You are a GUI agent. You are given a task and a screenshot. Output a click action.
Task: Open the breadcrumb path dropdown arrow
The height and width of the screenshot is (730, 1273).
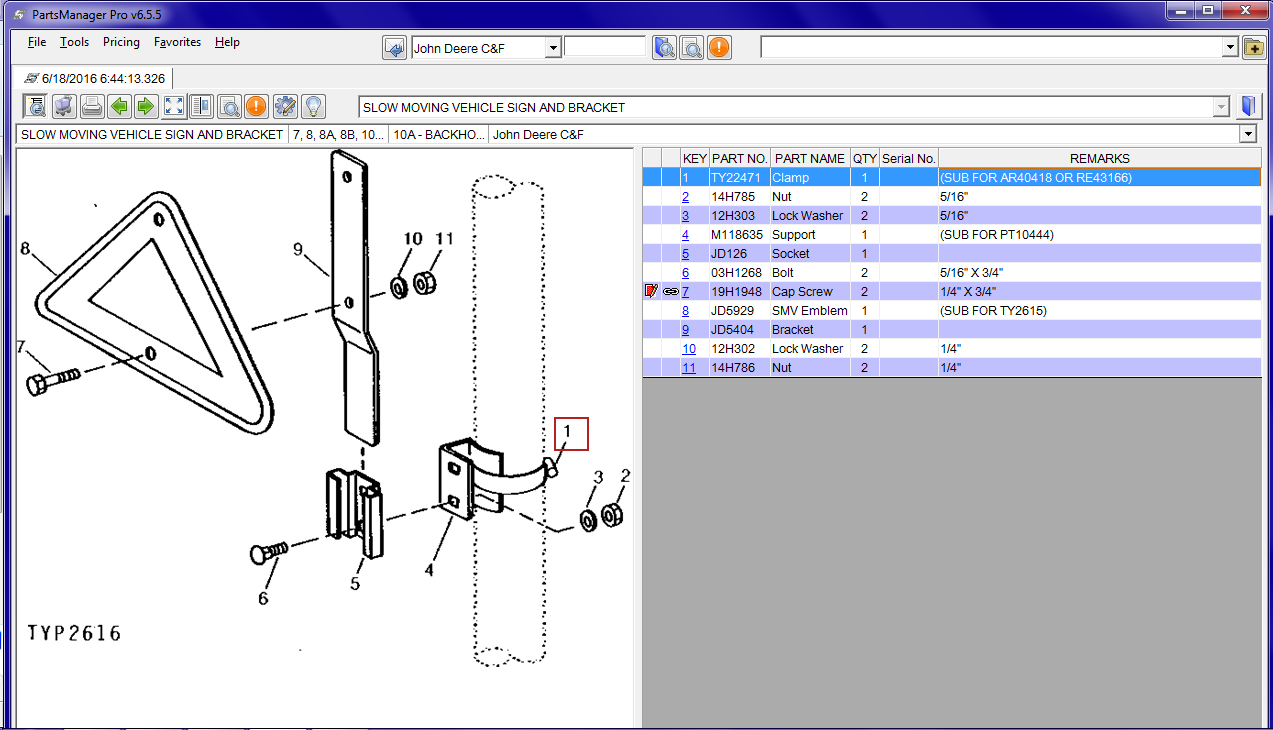(1248, 134)
